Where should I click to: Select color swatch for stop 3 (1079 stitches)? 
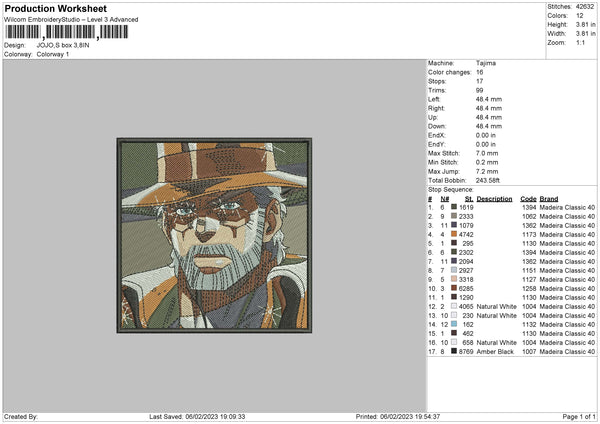click(454, 225)
